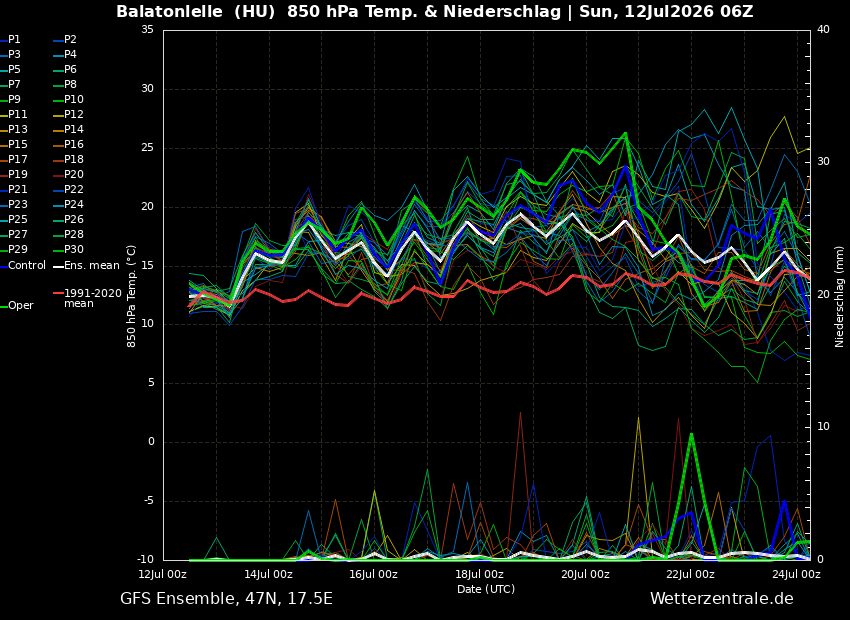Select the 1991-2020 mean legend entry
This screenshot has width=850, height=620.
coord(87,298)
